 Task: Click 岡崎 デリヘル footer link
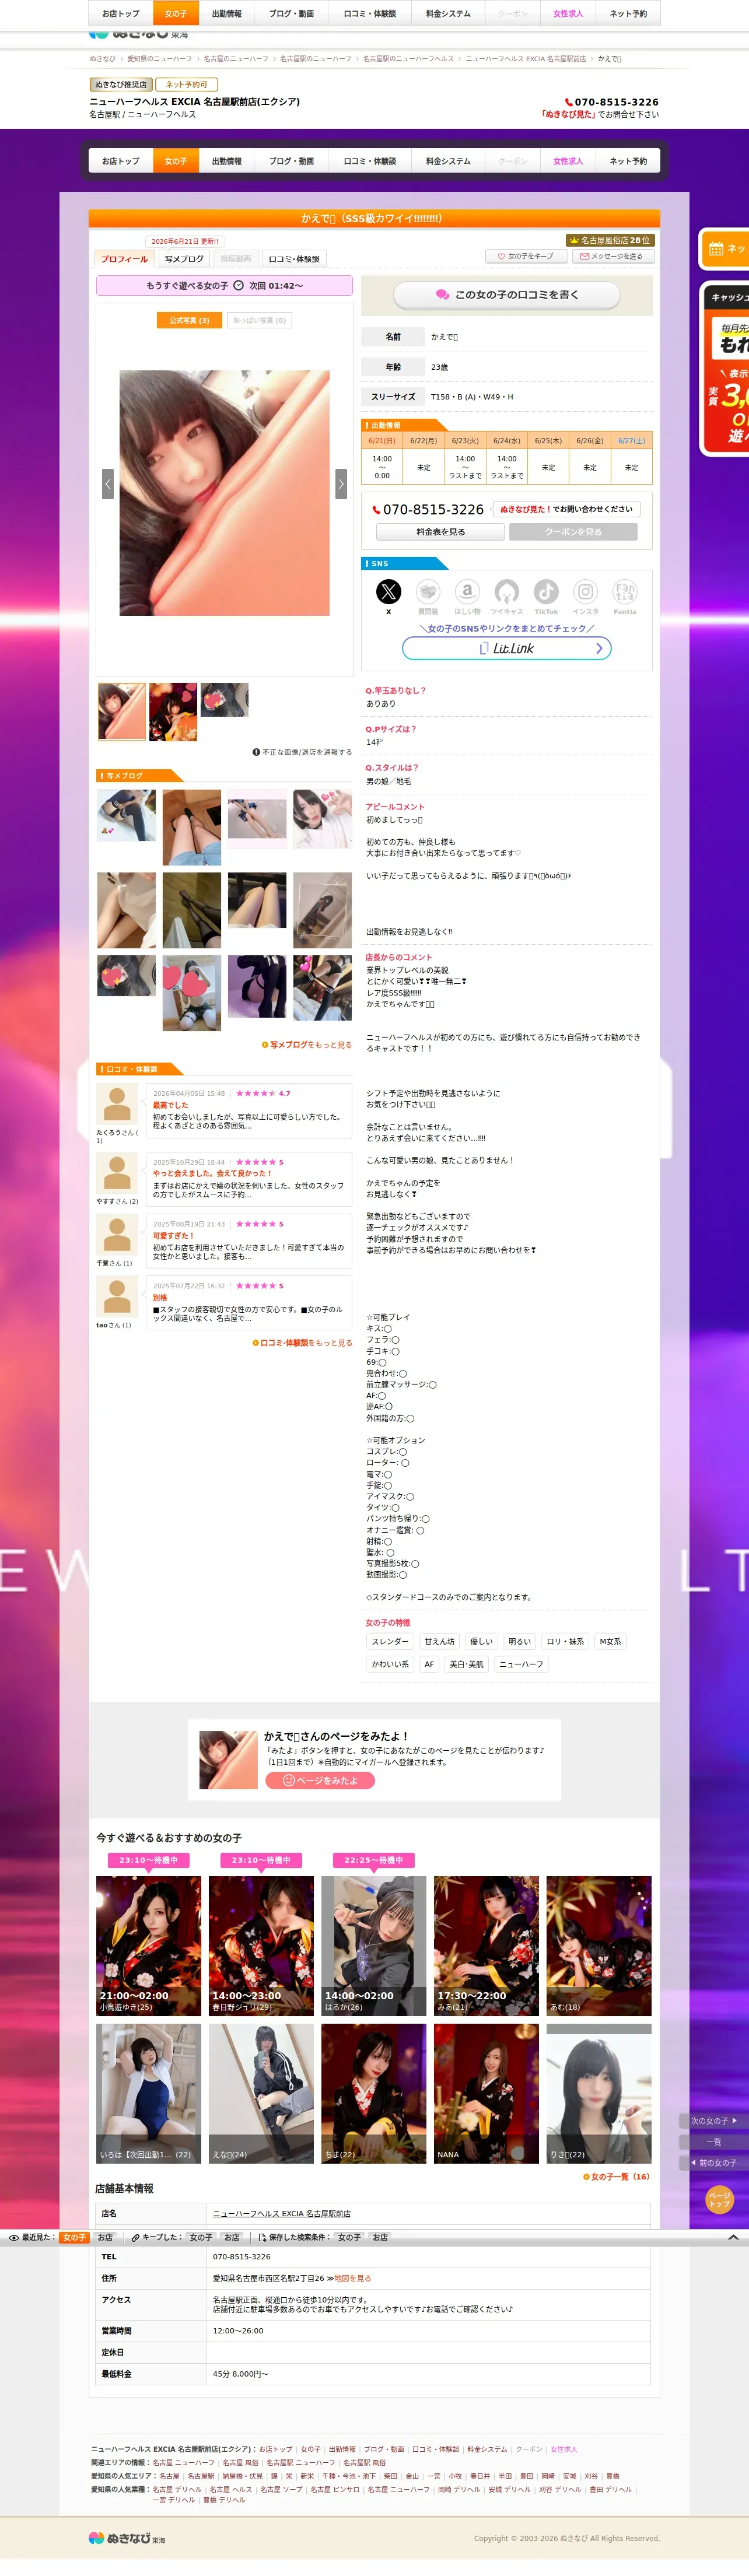click(x=459, y=2489)
